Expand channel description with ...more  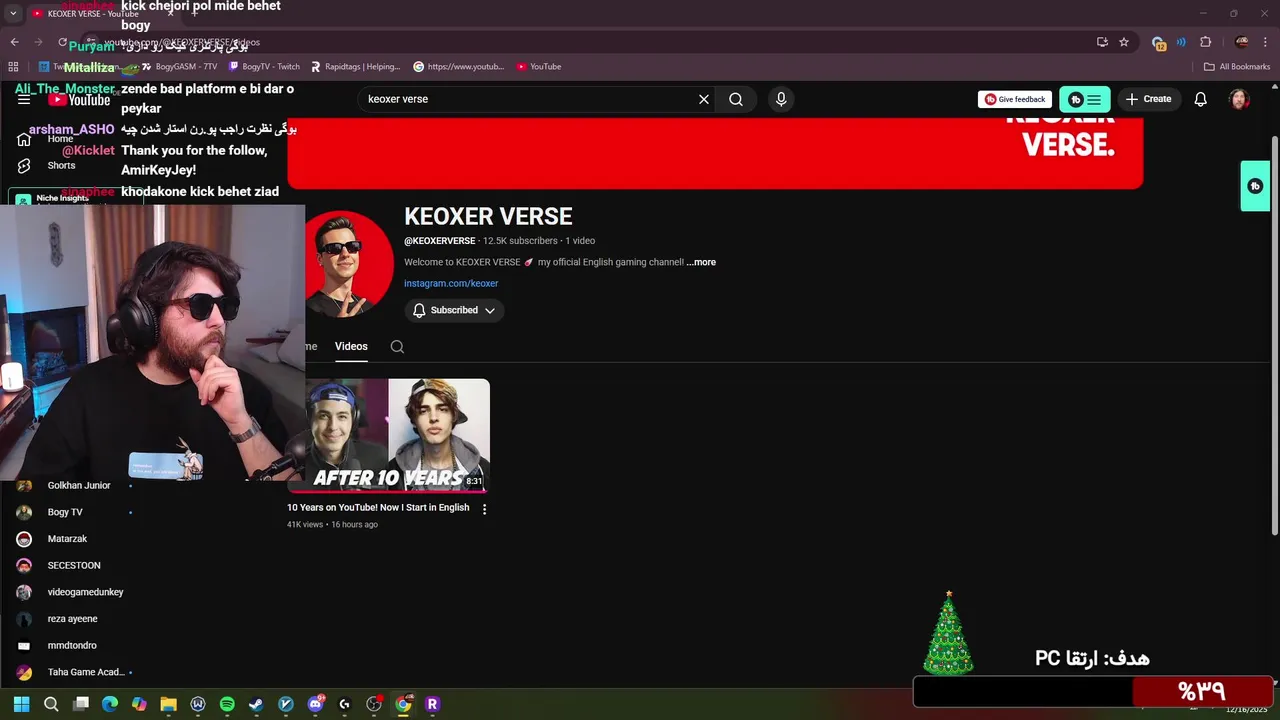coord(701,262)
